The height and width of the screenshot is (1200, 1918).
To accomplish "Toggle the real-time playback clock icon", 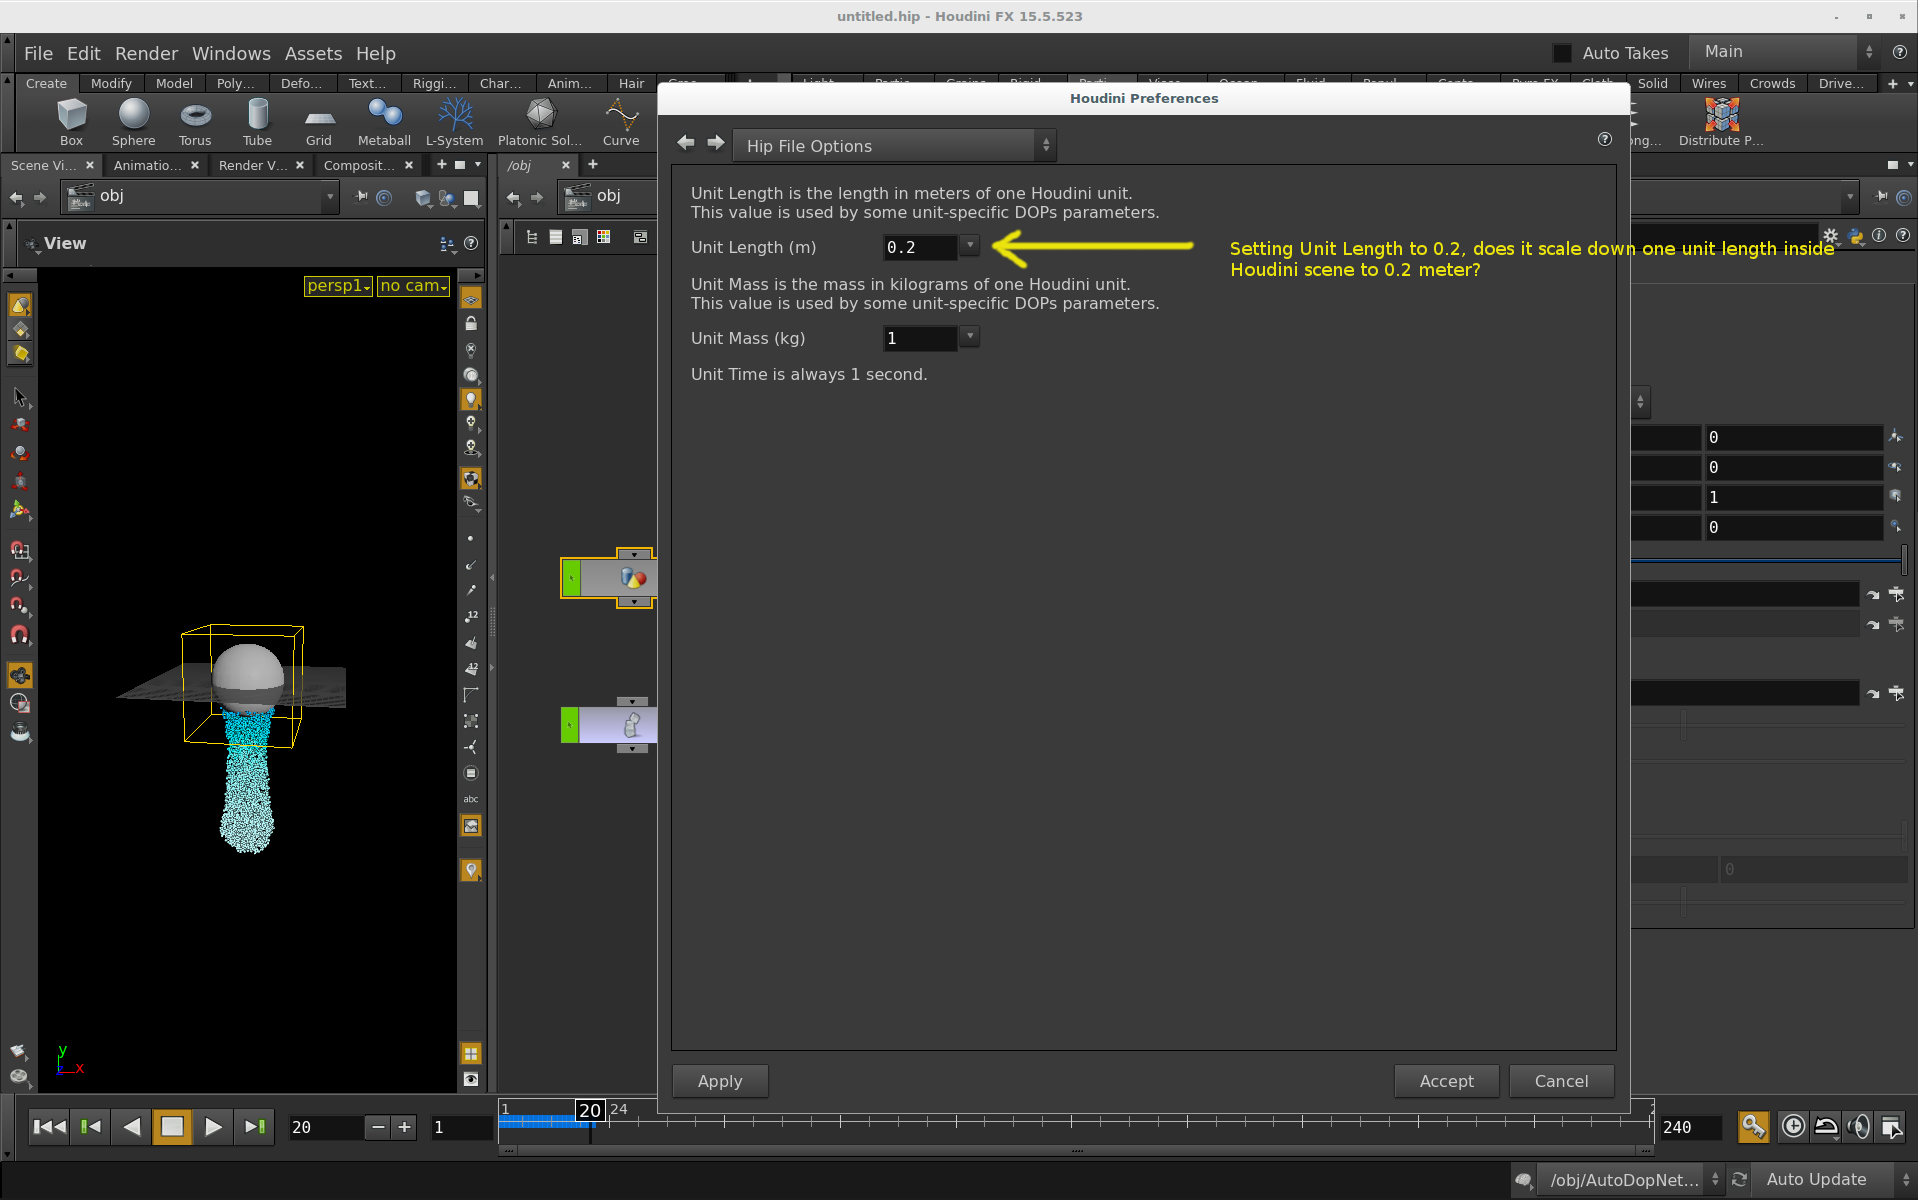I will pos(1794,1127).
